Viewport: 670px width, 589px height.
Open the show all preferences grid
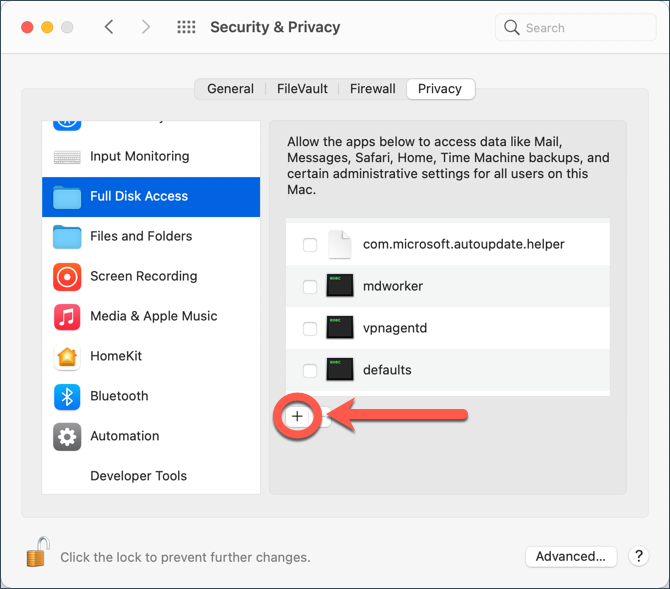186,27
